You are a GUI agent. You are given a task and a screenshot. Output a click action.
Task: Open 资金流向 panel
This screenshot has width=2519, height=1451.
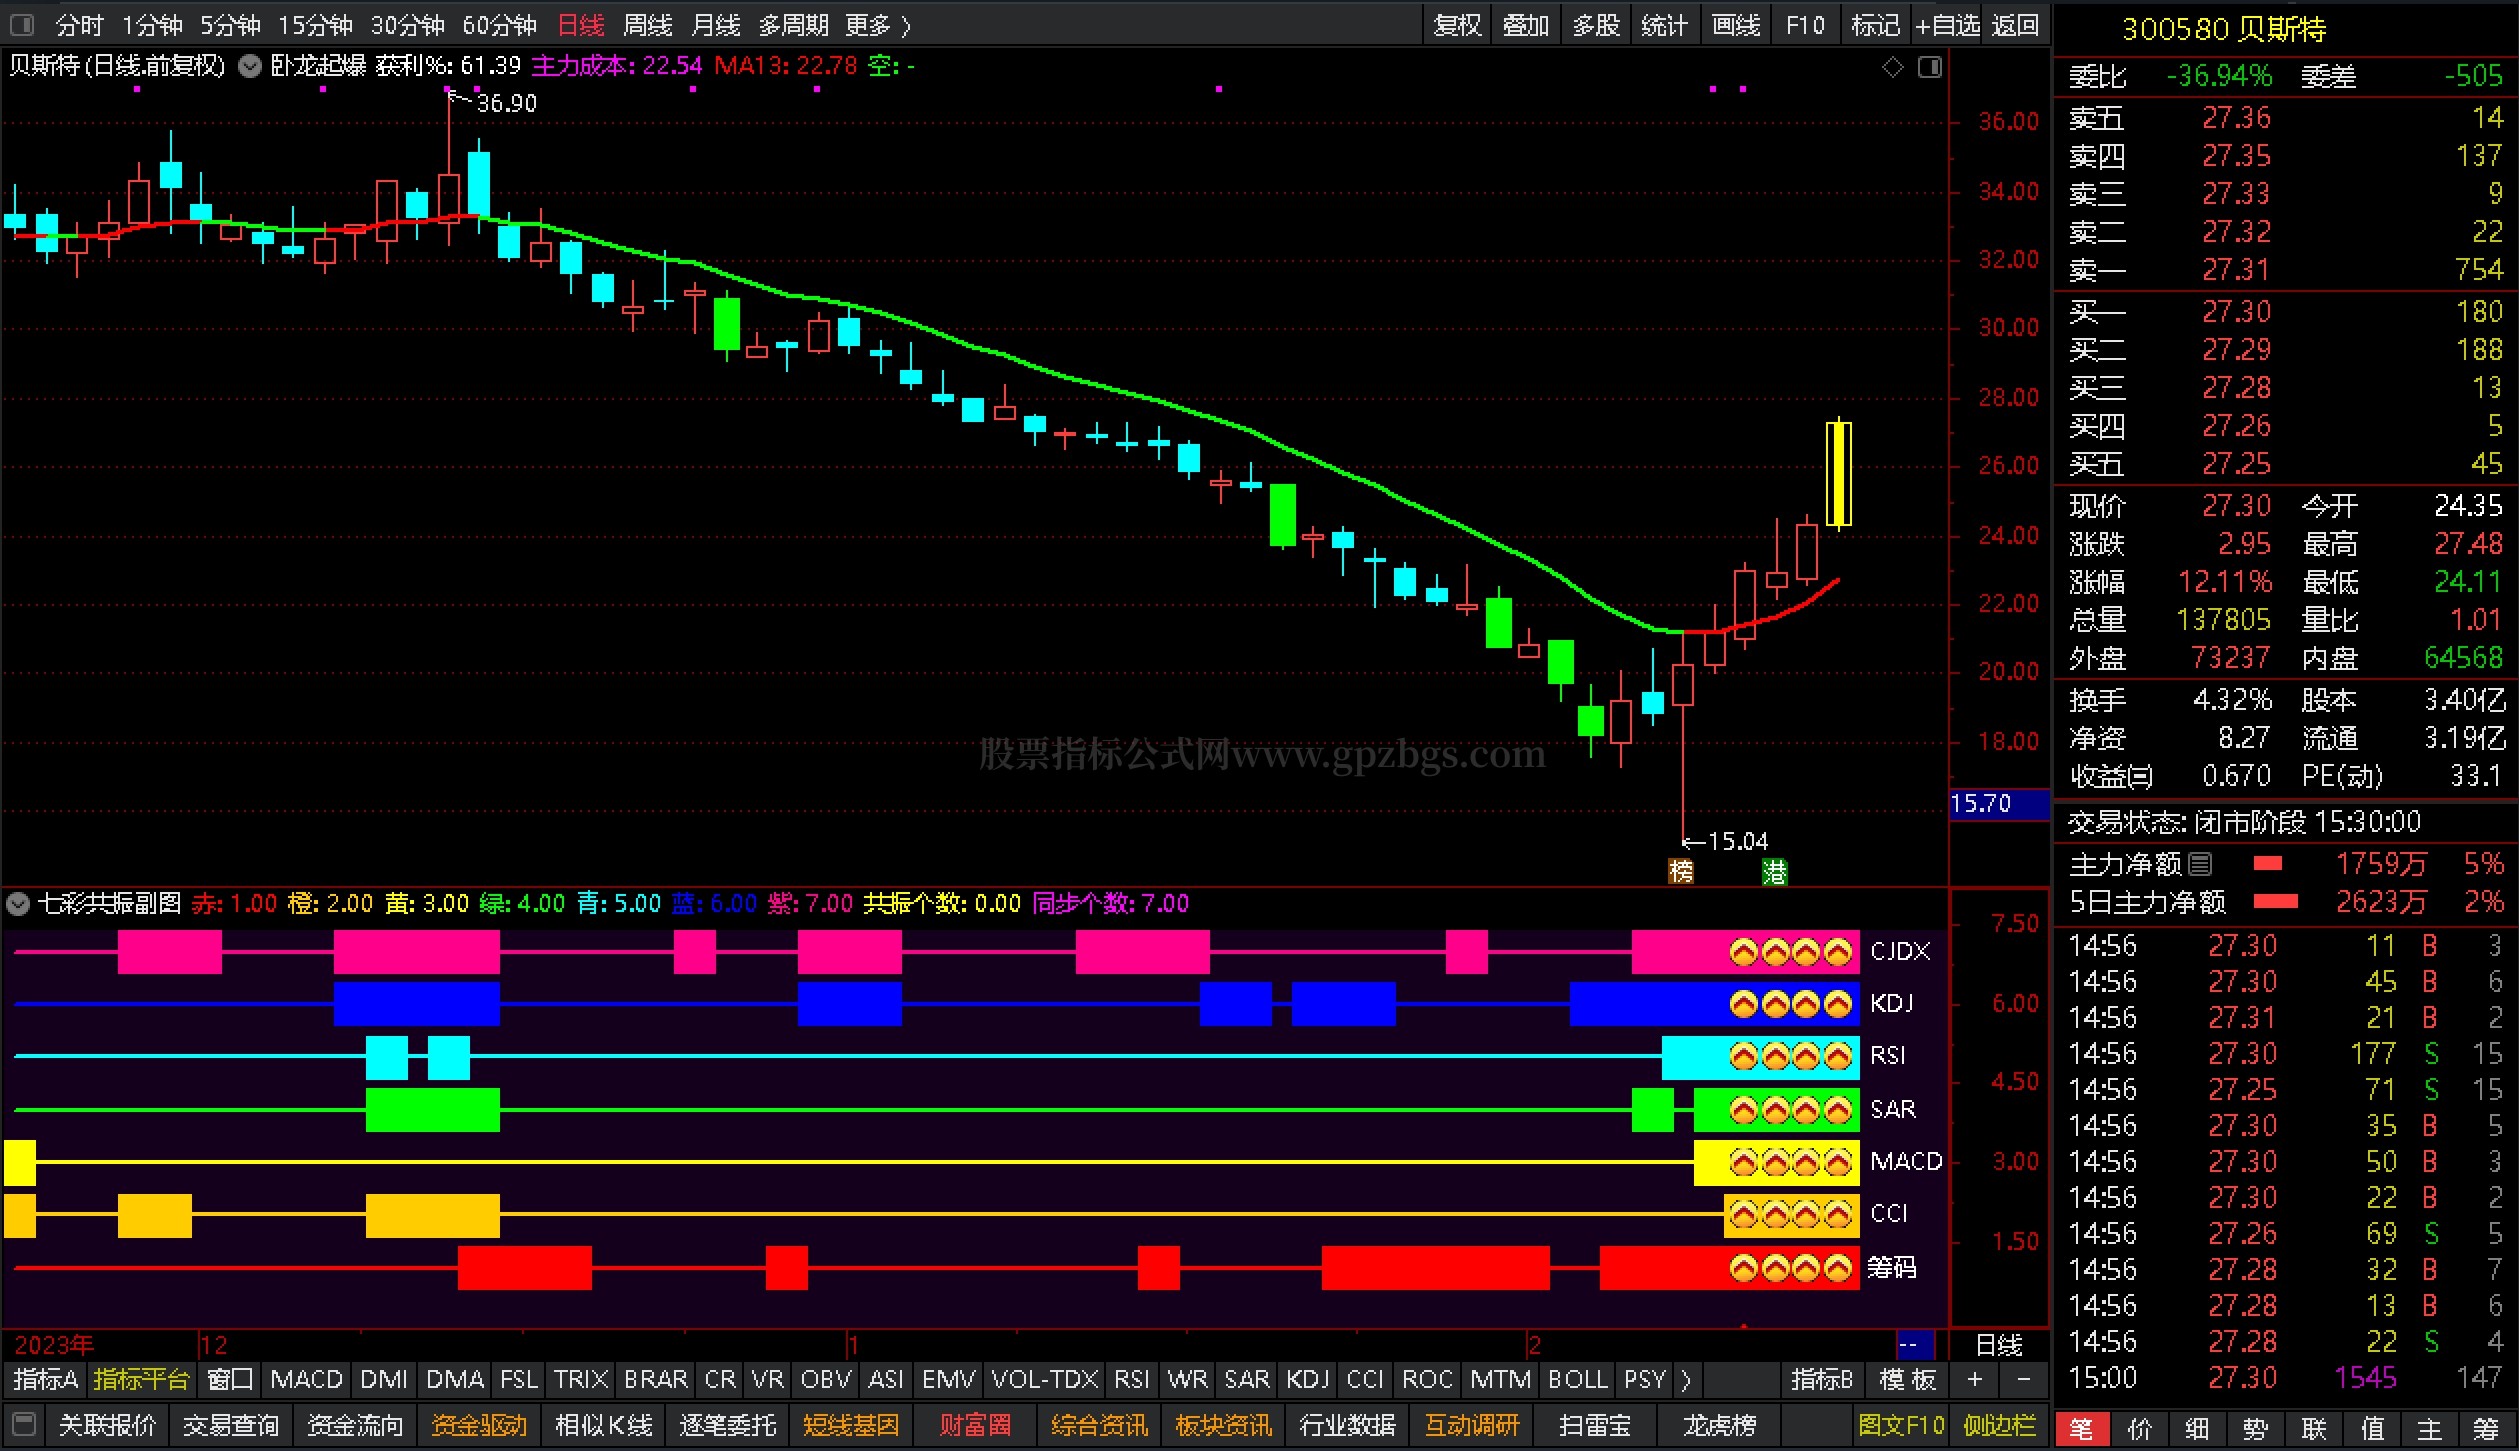pyautogui.click(x=356, y=1425)
